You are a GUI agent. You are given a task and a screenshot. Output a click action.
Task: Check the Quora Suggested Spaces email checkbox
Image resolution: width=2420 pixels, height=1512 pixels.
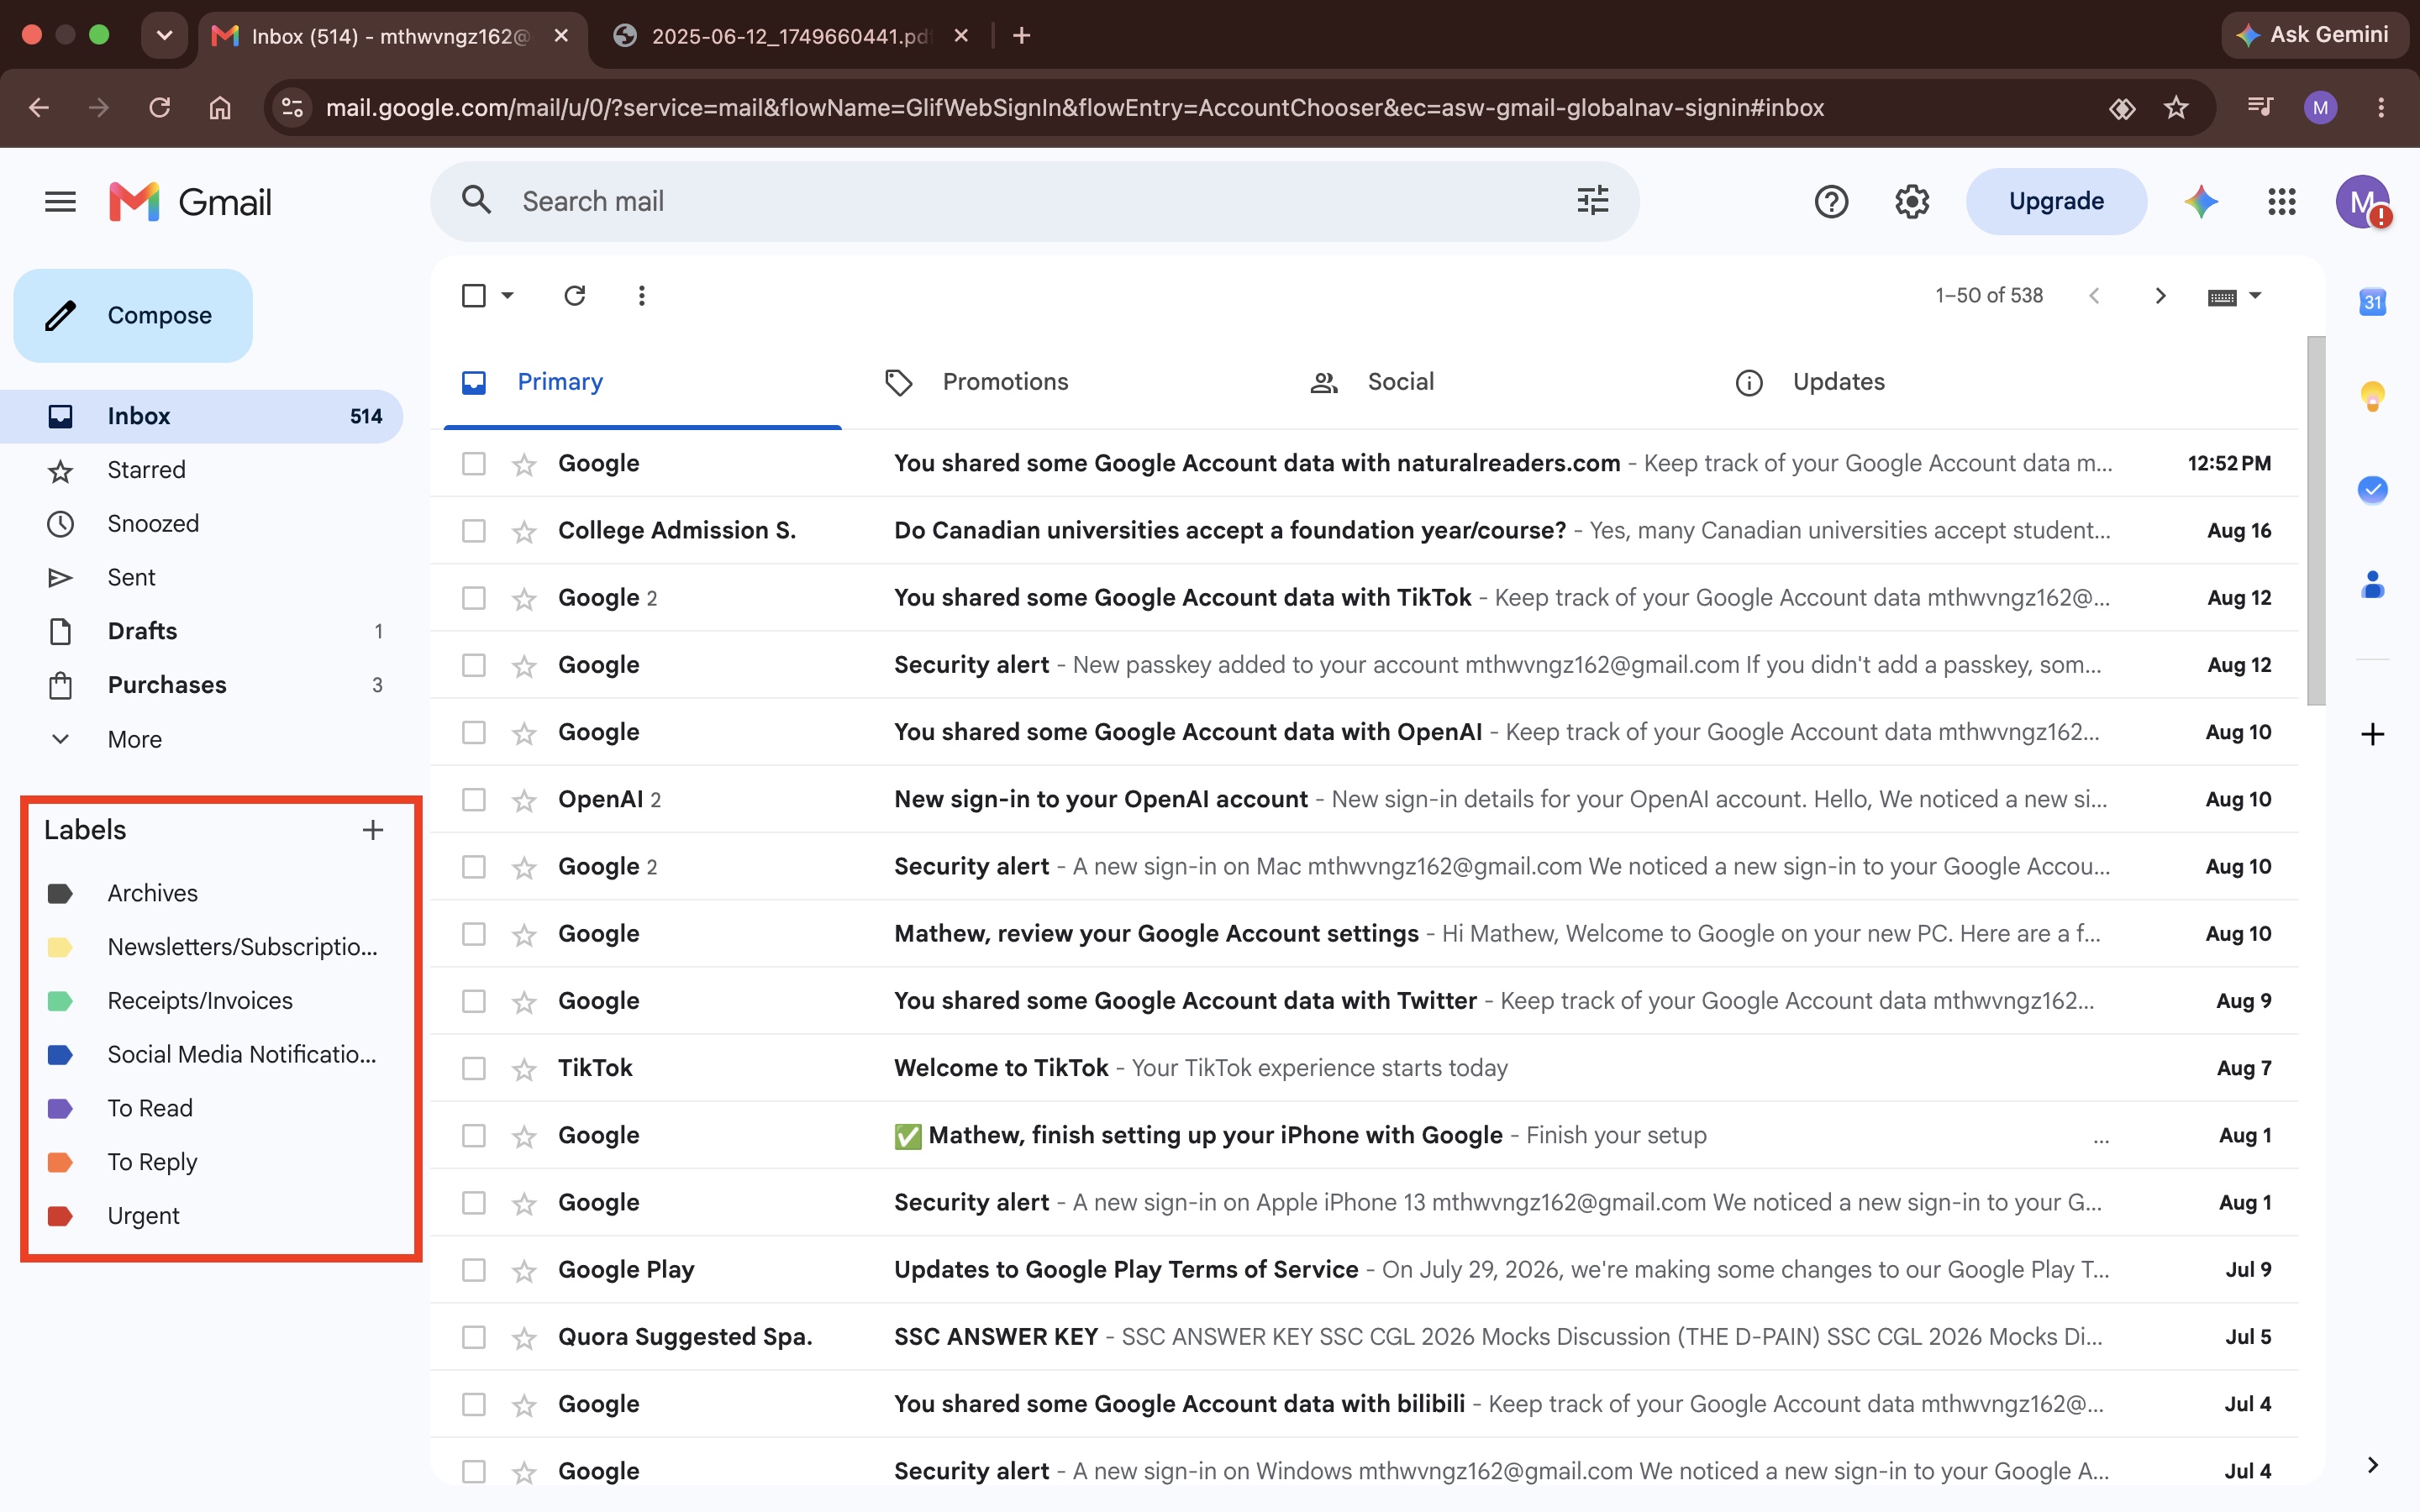474,1337
